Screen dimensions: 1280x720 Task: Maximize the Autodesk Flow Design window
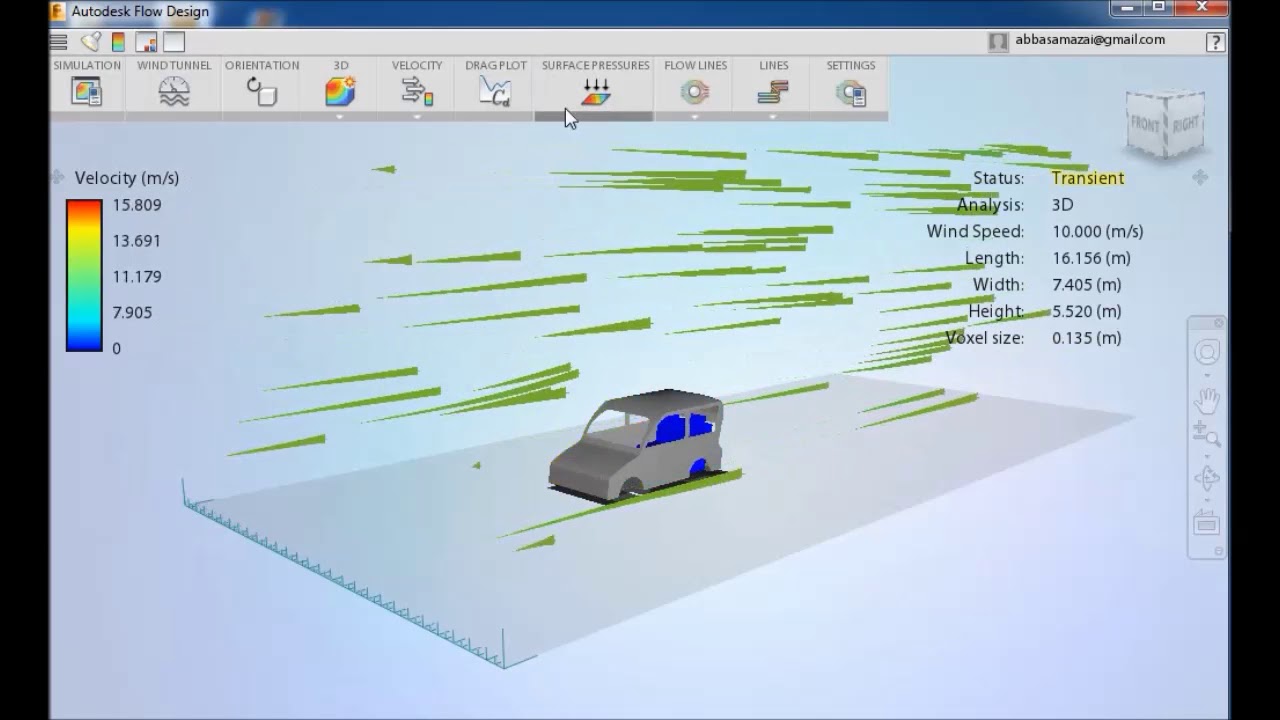click(x=1158, y=7)
